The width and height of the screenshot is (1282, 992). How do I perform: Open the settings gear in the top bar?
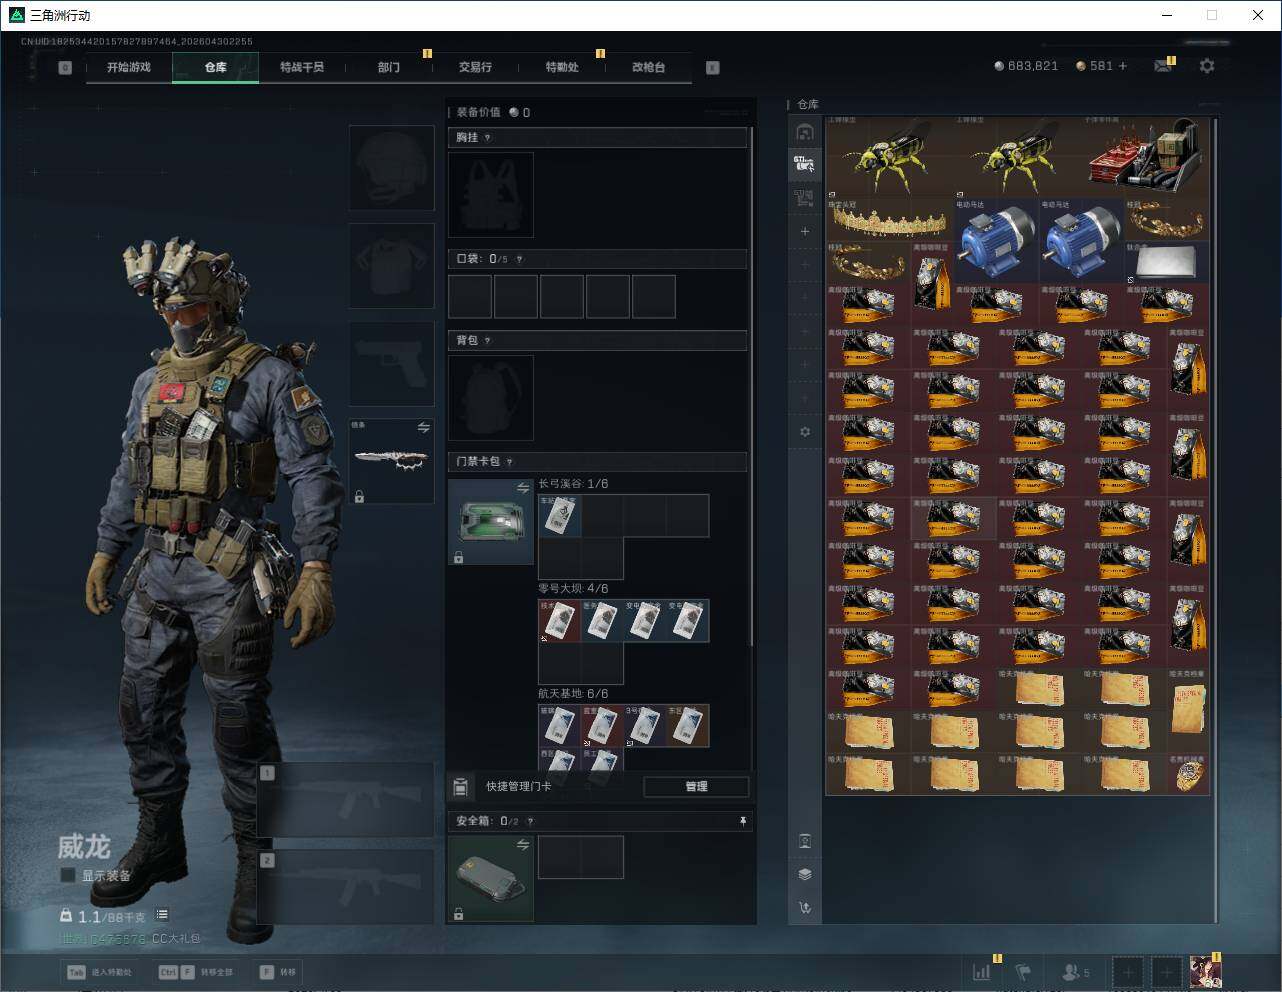[x=1207, y=66]
